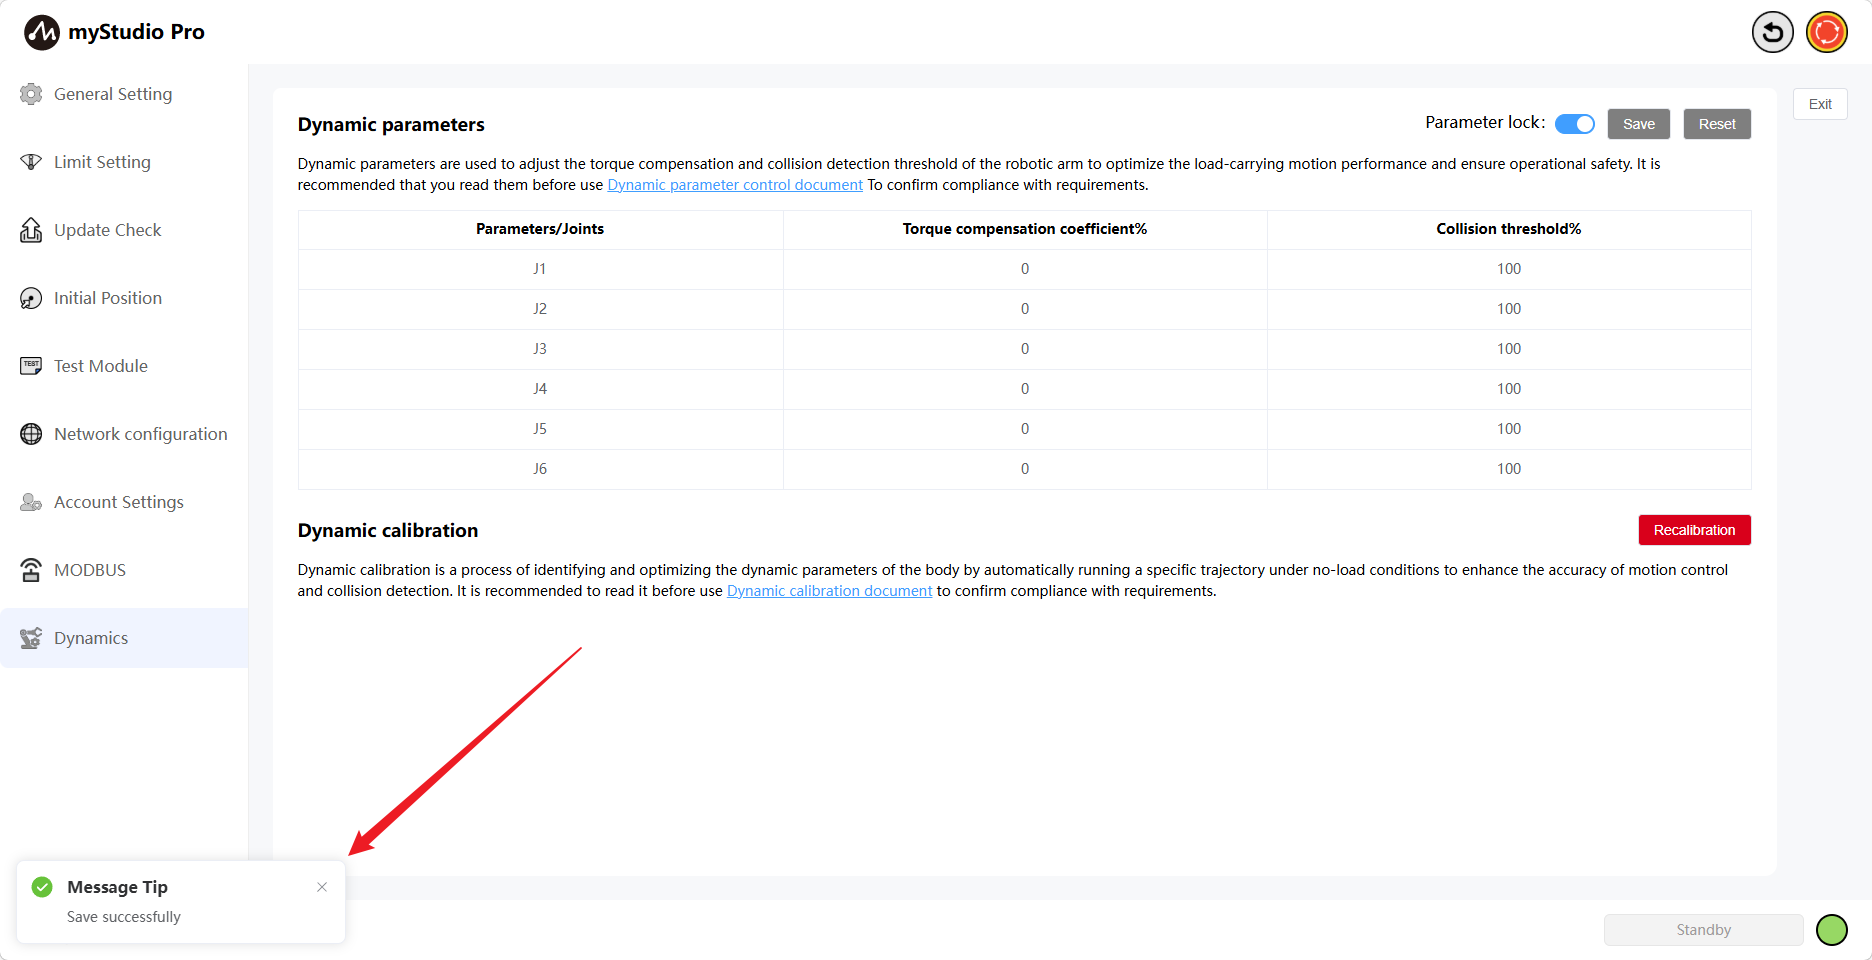Screen dimensions: 1872x960
Task: Click the Initial Position icon
Action: pos(31,298)
